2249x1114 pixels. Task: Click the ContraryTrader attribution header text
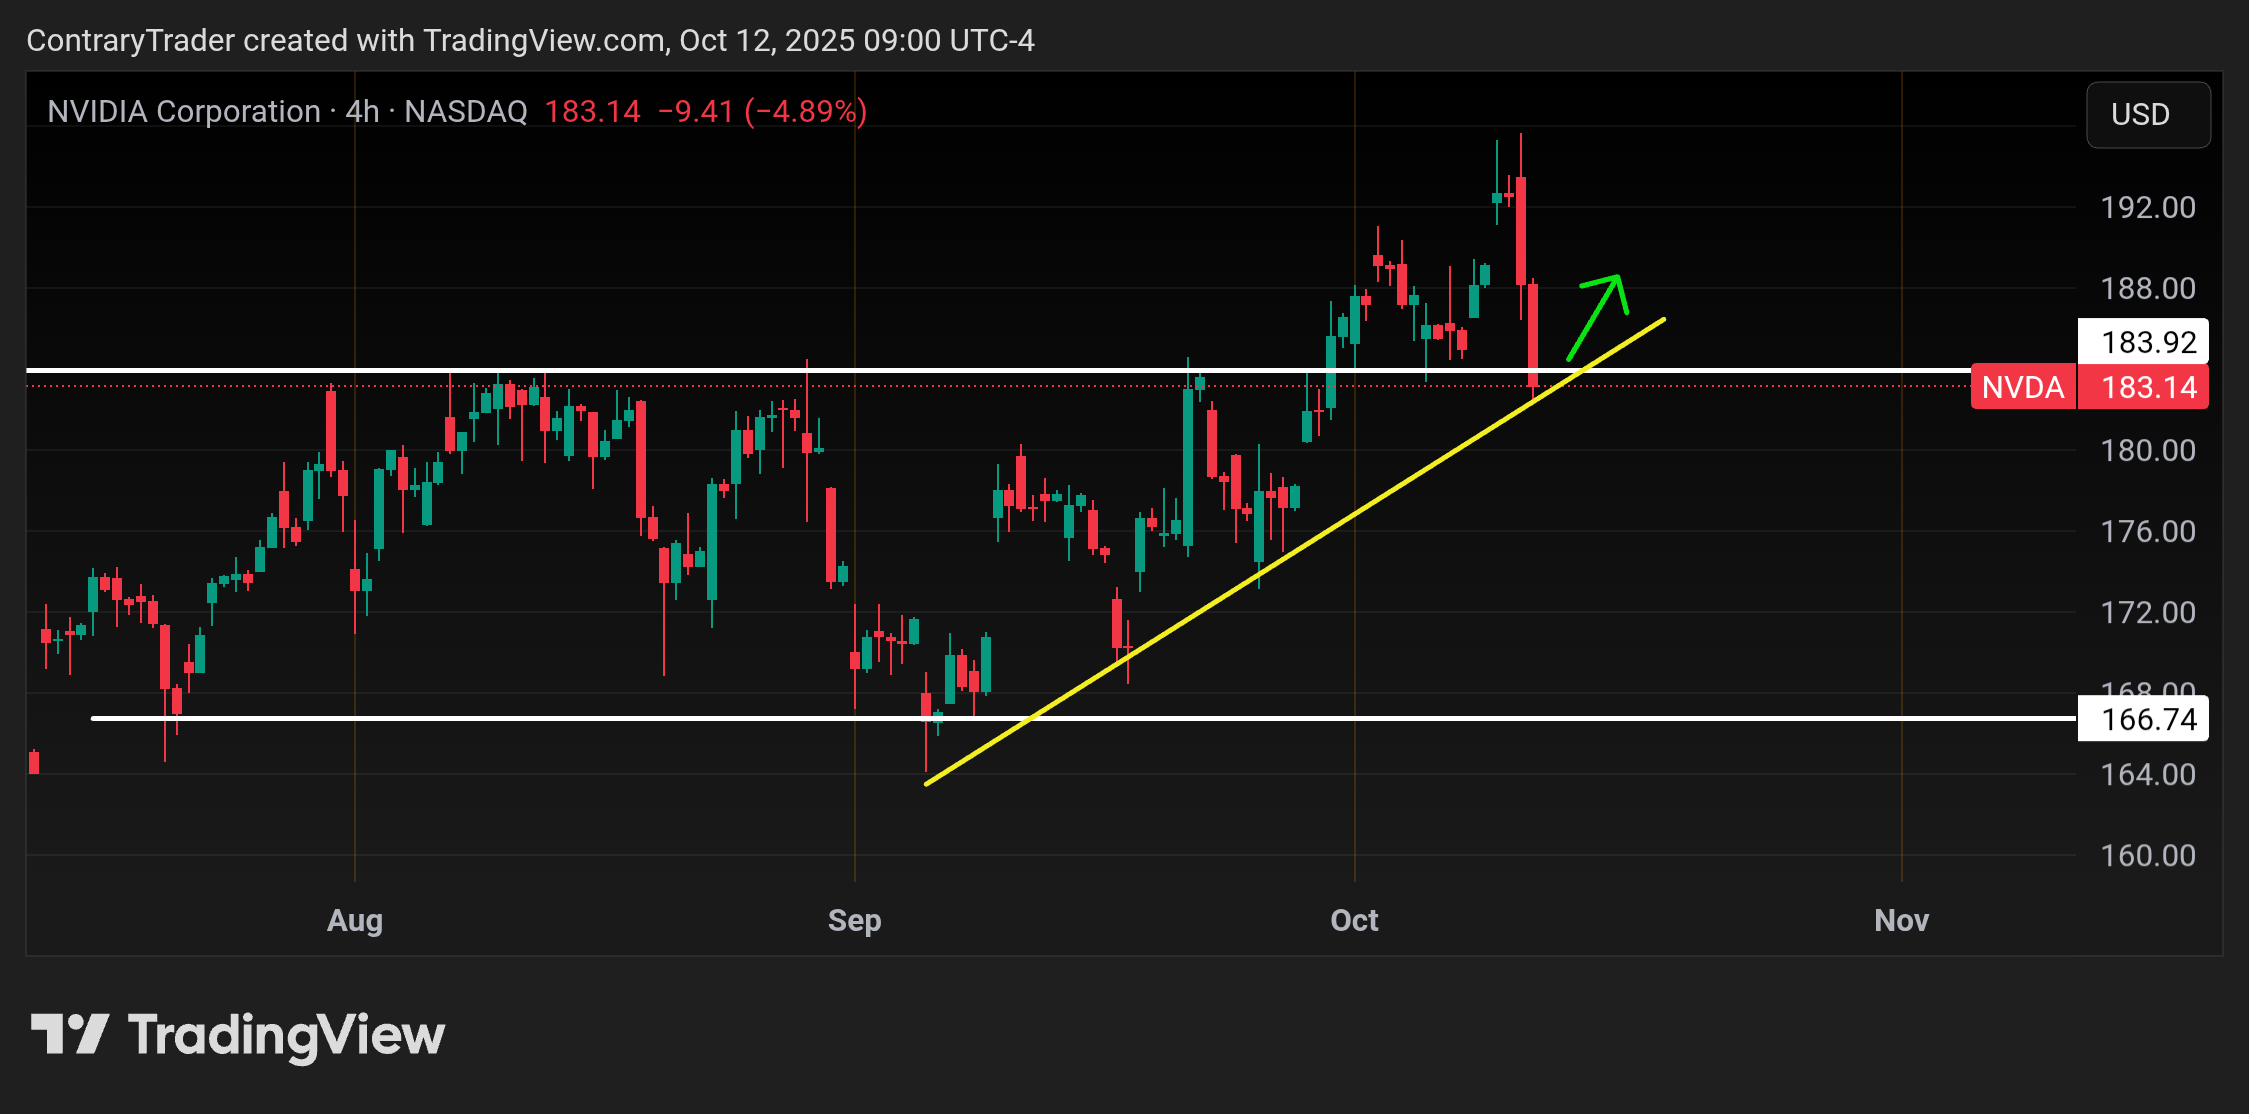[530, 40]
